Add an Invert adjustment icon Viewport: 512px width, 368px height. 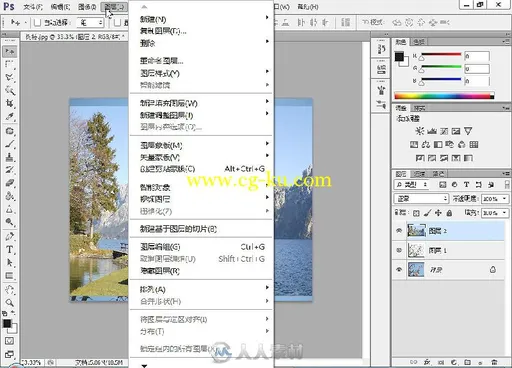pos(420,158)
